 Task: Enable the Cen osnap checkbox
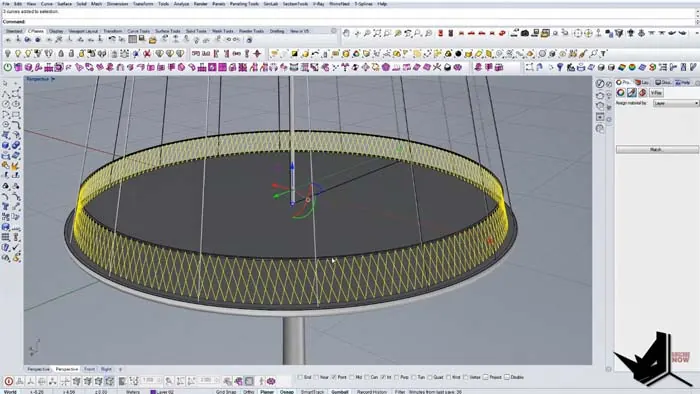367,377
